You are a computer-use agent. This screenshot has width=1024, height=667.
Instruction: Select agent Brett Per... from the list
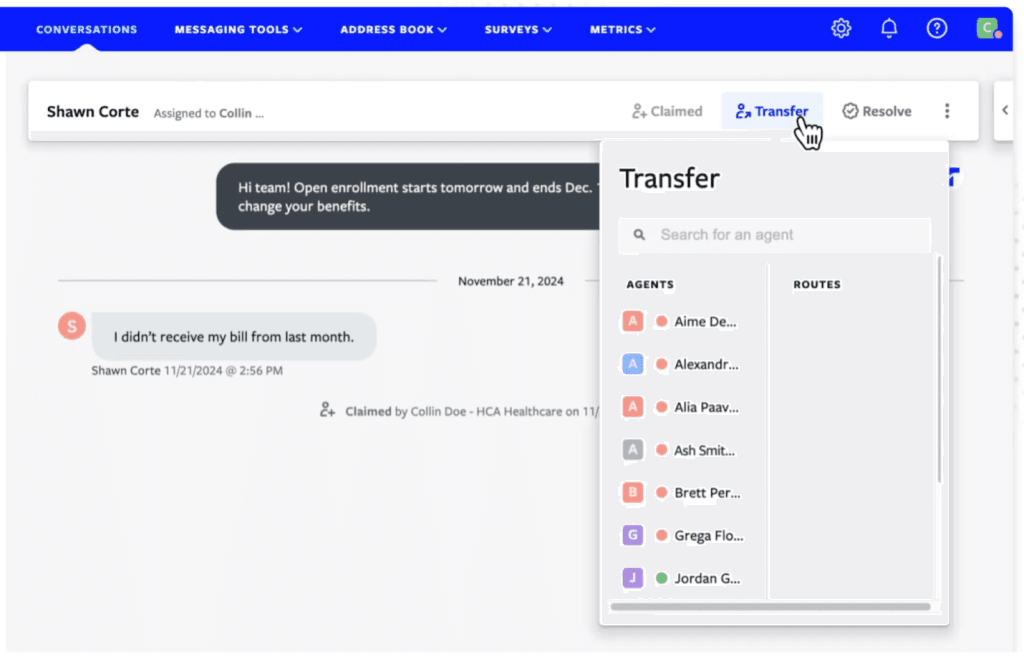point(706,493)
